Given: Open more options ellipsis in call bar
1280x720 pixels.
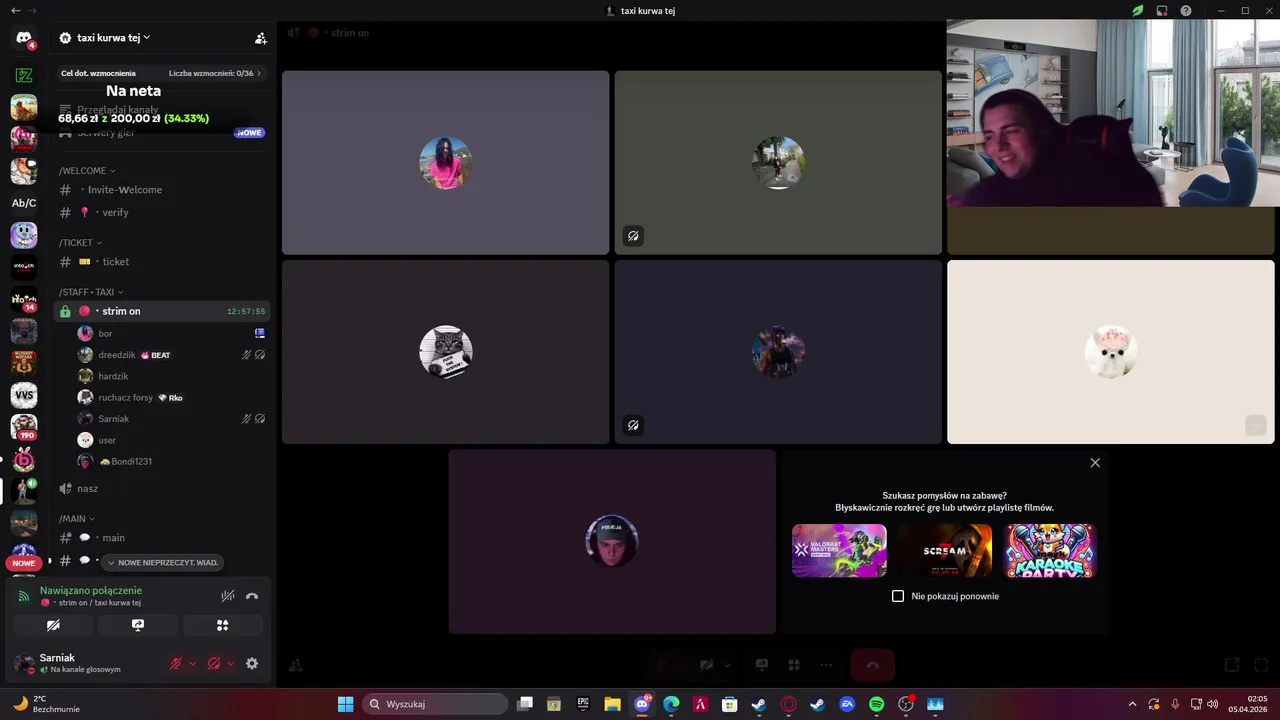Looking at the screenshot, I should point(826,665).
